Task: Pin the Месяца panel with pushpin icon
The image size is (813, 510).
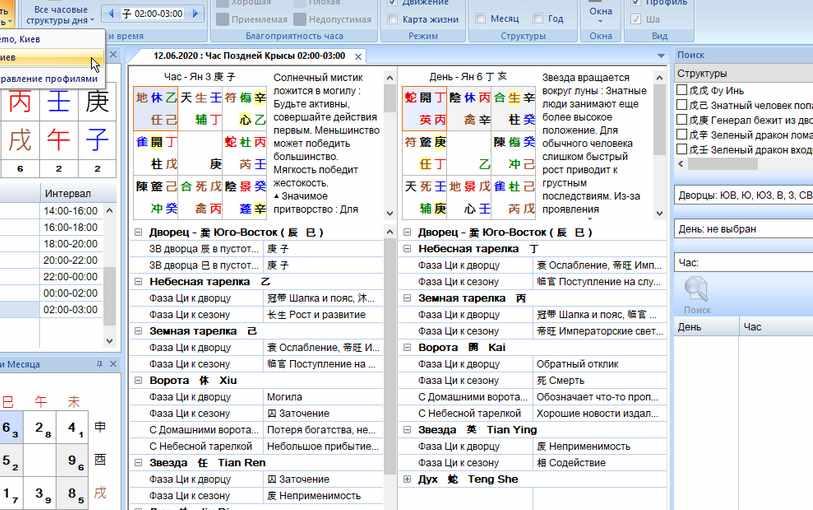Action: pos(99,363)
